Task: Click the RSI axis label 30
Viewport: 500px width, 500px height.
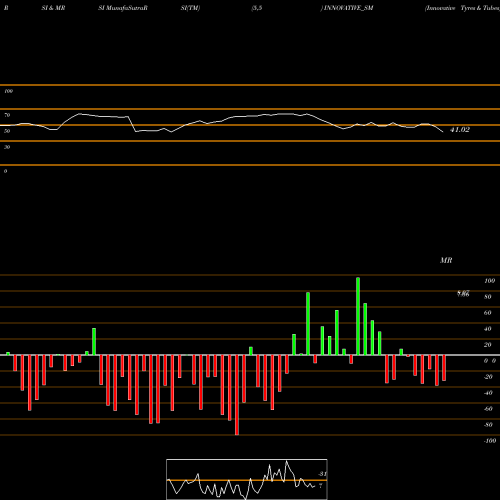Action: pyautogui.click(x=7, y=147)
